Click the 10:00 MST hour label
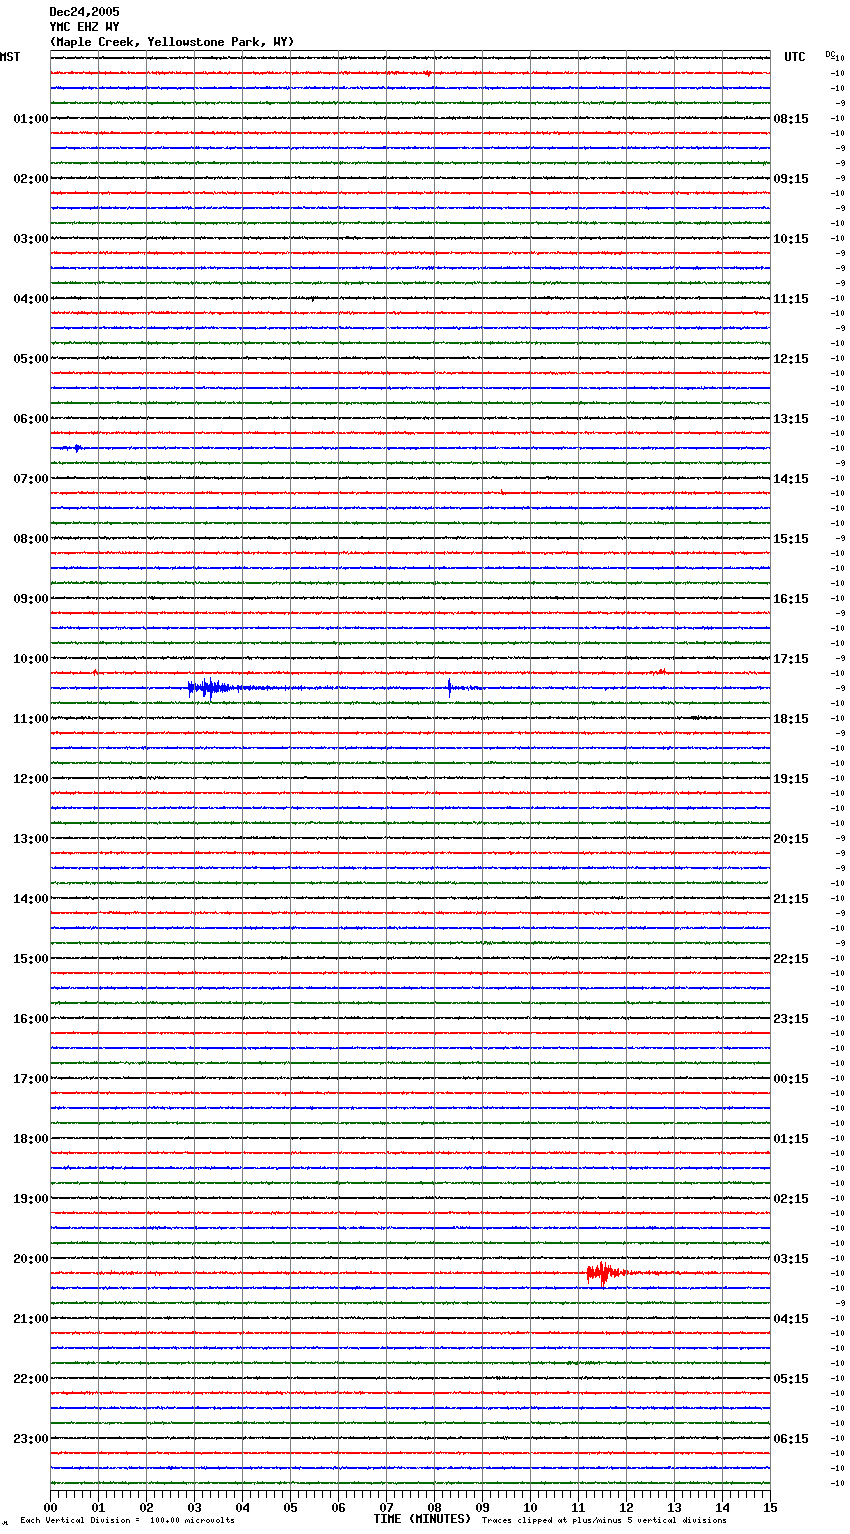 pos(31,658)
